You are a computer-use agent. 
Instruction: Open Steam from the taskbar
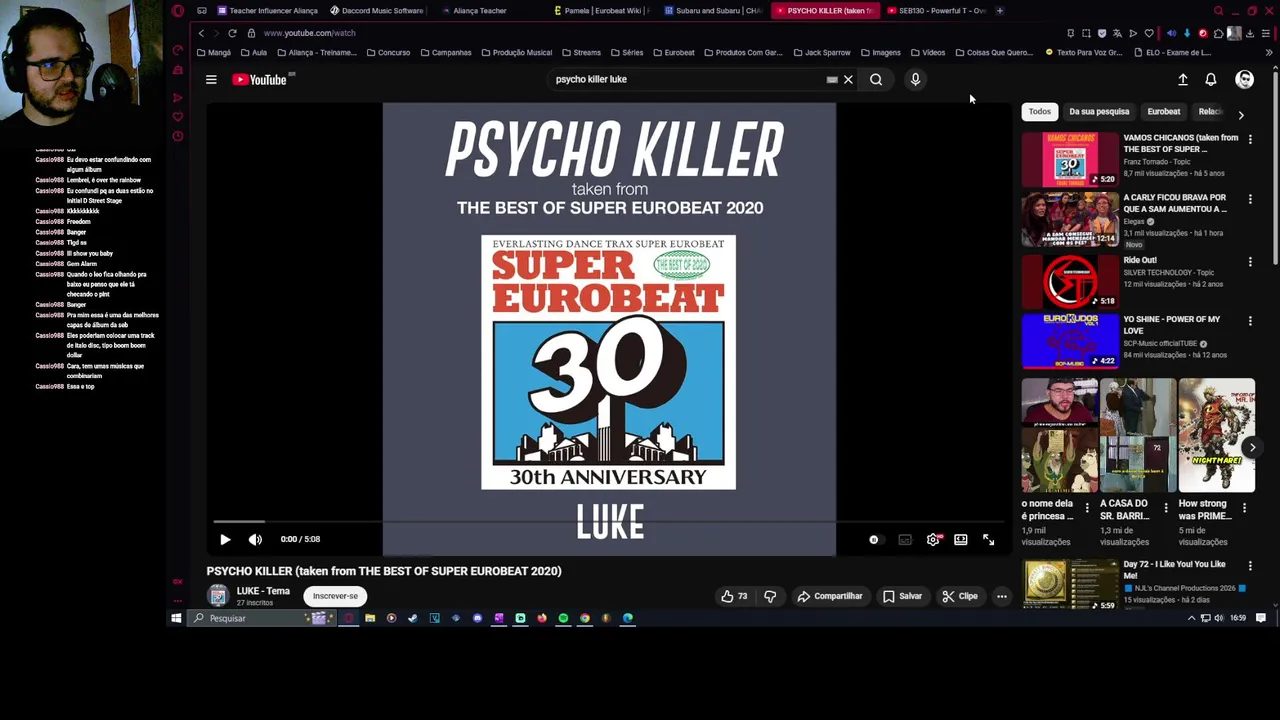[413, 618]
